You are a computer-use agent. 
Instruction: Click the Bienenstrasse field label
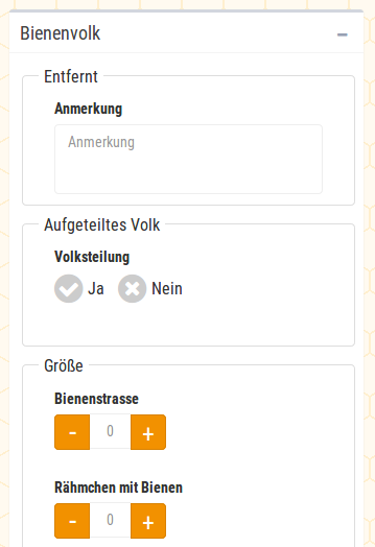click(97, 398)
